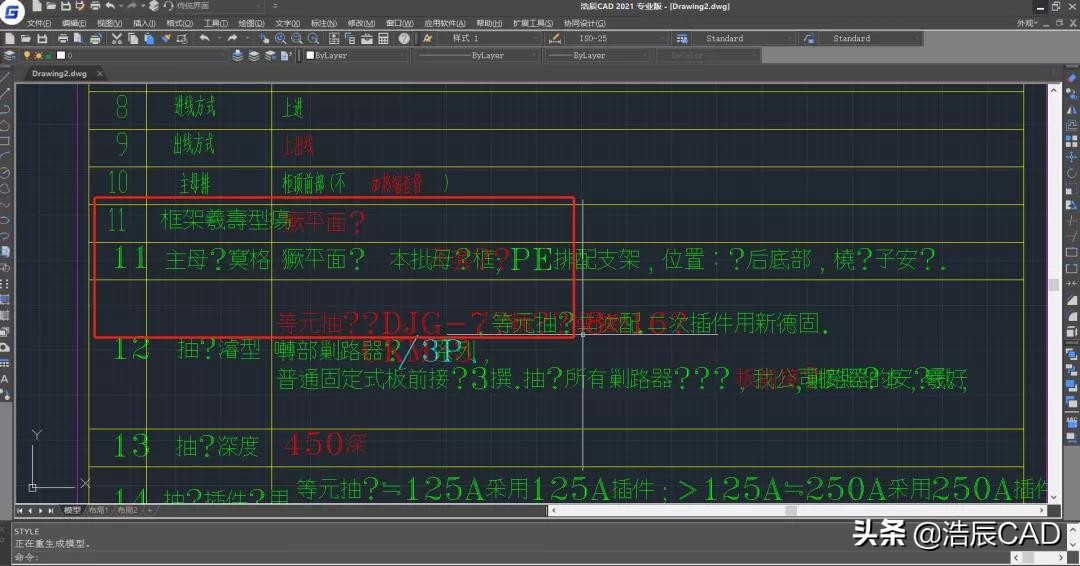Click the Redo arrow in the standard toolbar

232,39
